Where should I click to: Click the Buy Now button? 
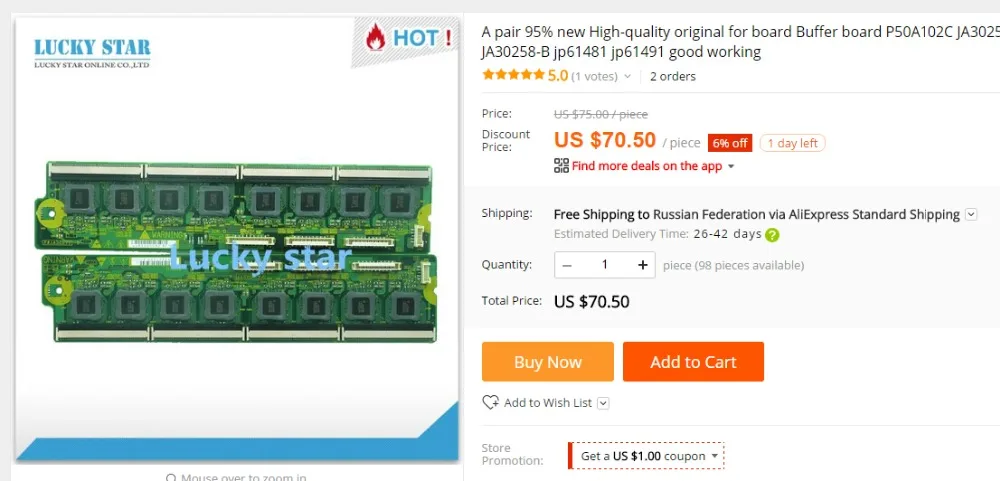[547, 362]
